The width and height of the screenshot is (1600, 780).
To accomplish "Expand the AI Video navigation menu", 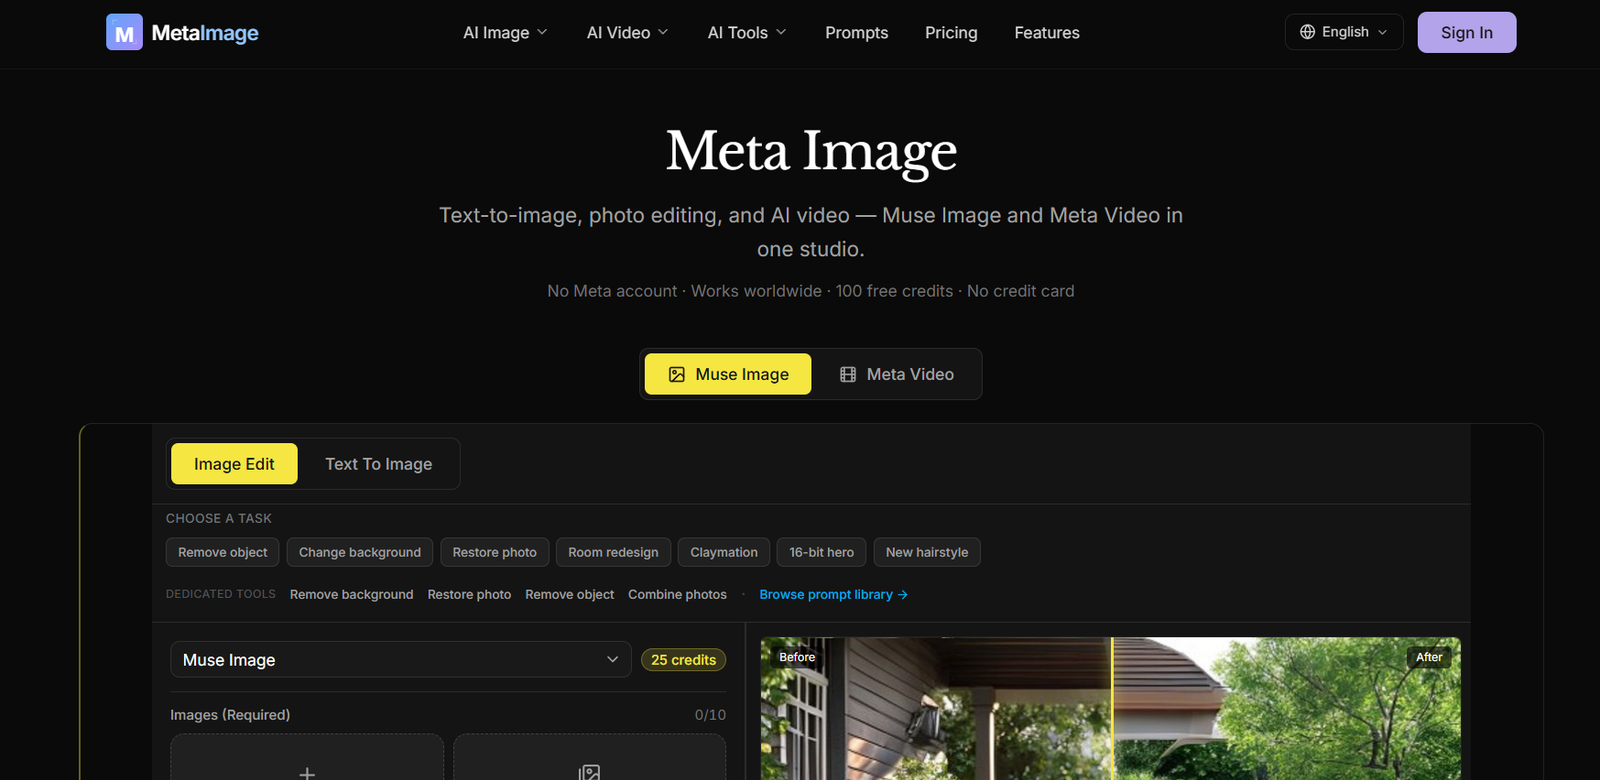I will 627,33.
